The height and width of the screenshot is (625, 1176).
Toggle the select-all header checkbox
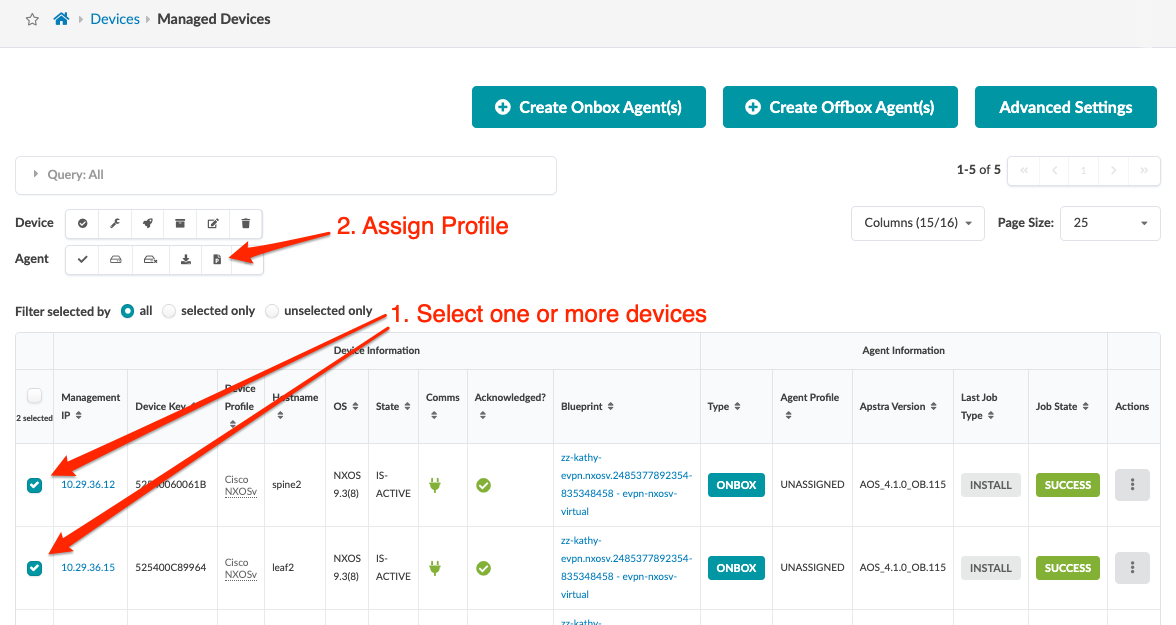[x=35, y=396]
